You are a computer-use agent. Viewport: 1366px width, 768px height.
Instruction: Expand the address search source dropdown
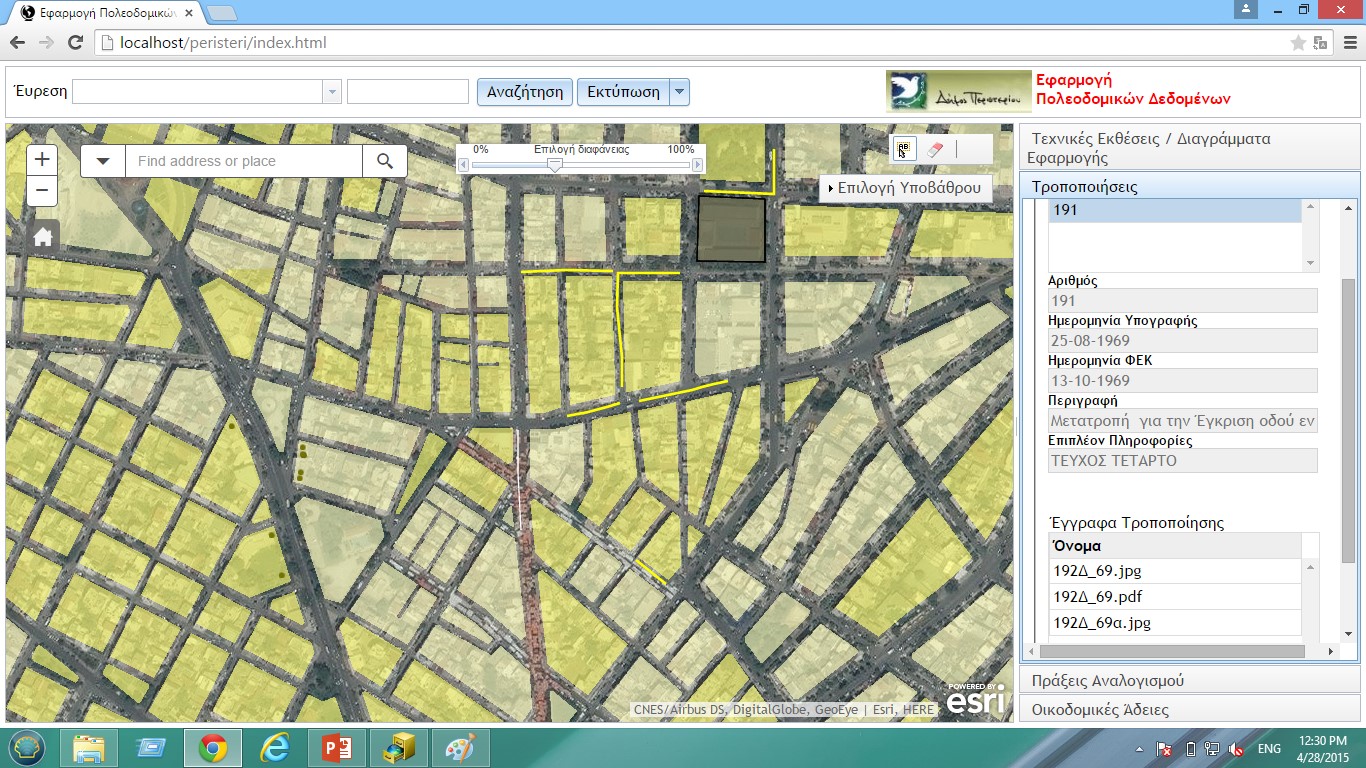102,161
